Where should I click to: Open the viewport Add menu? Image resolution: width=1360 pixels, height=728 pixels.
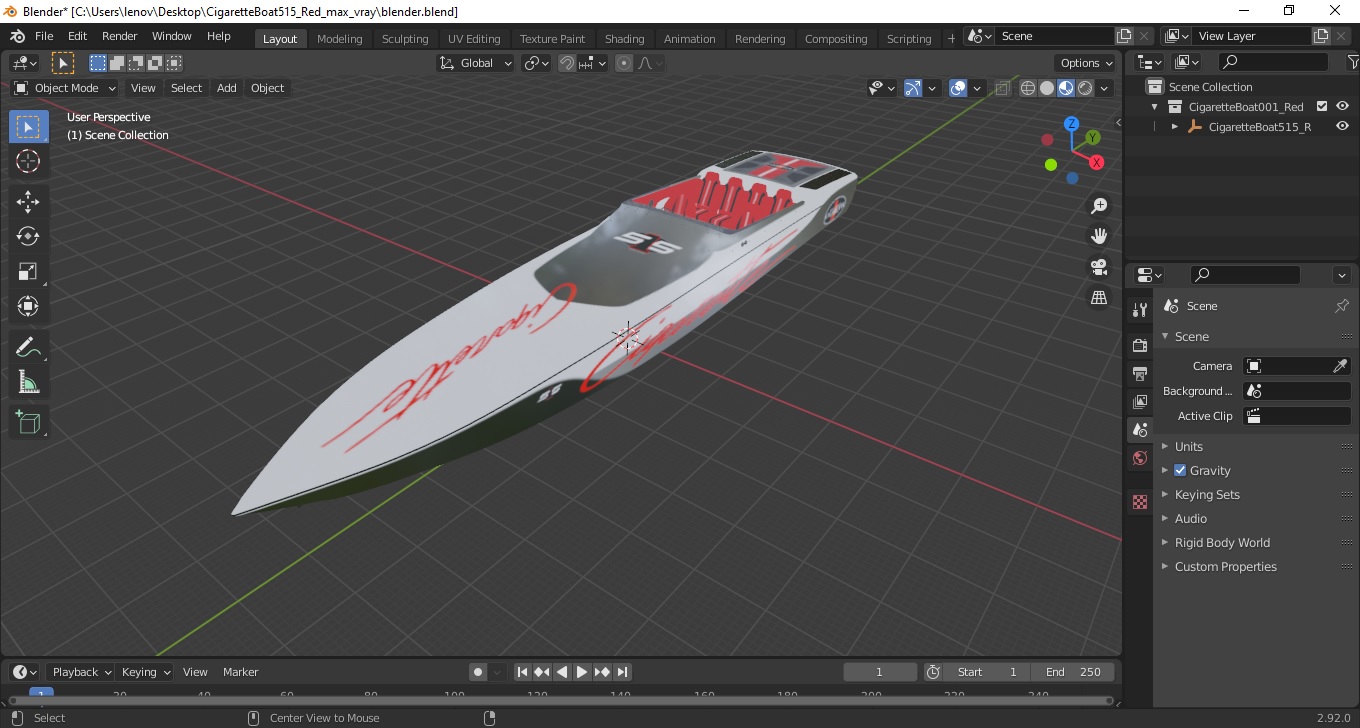pyautogui.click(x=227, y=88)
